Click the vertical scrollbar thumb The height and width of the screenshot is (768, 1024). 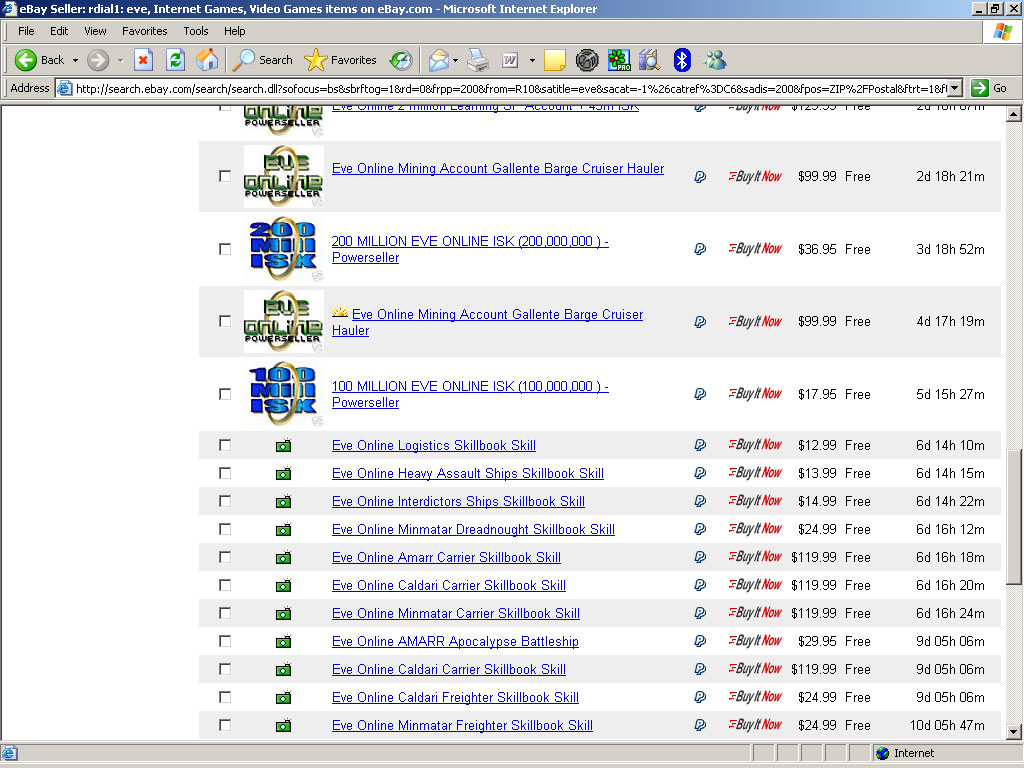(1014, 516)
